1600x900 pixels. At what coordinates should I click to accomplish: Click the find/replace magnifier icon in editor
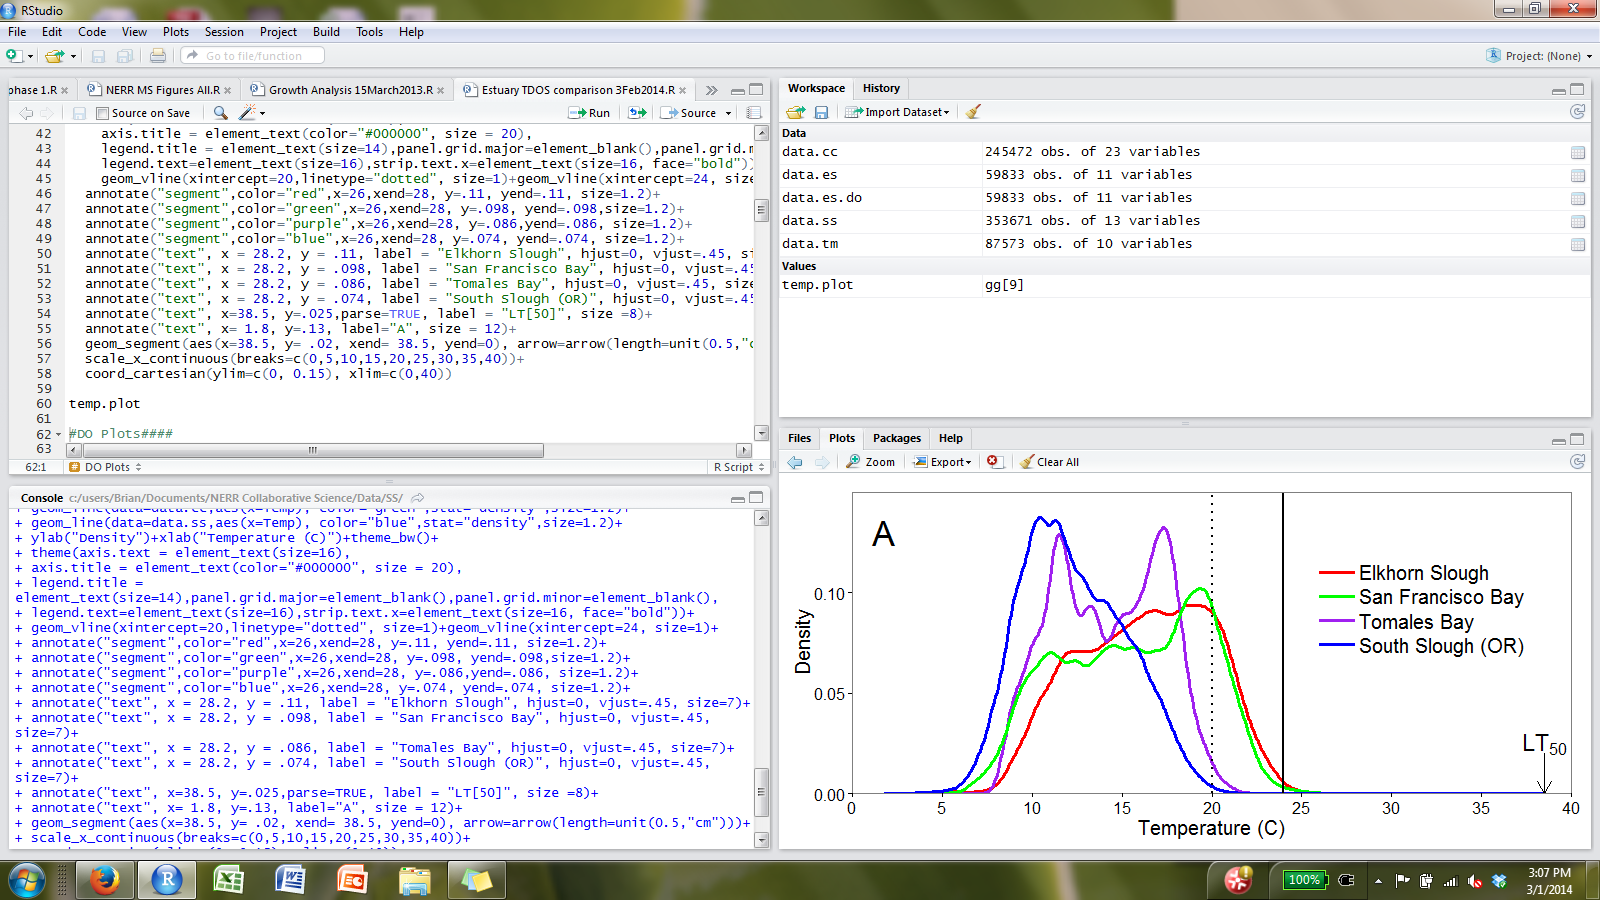click(x=220, y=113)
